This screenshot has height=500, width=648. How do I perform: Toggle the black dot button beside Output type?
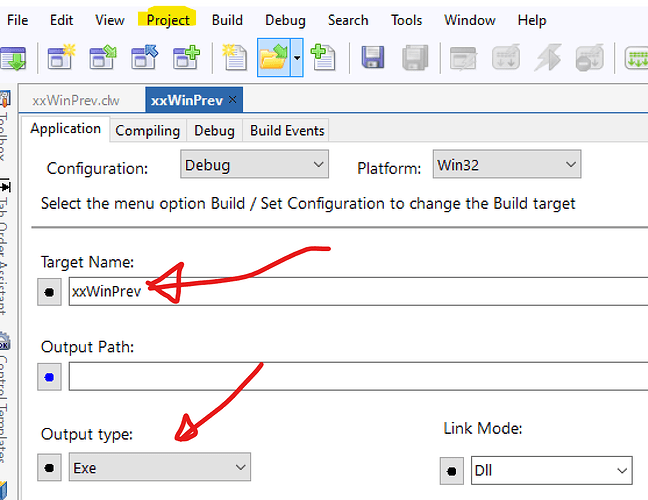point(50,467)
